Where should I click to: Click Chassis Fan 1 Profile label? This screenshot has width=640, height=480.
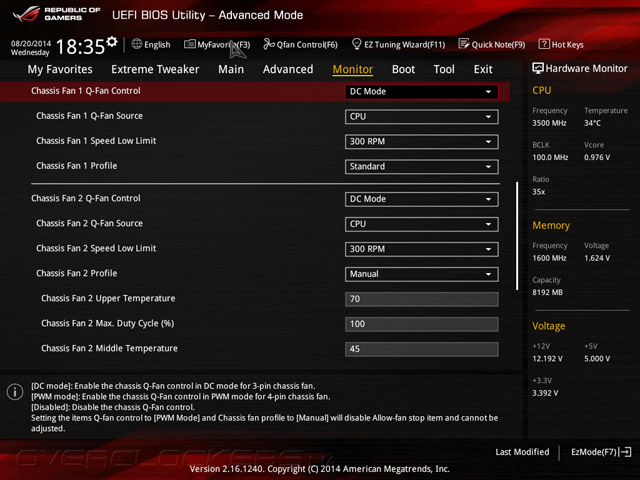point(77,166)
